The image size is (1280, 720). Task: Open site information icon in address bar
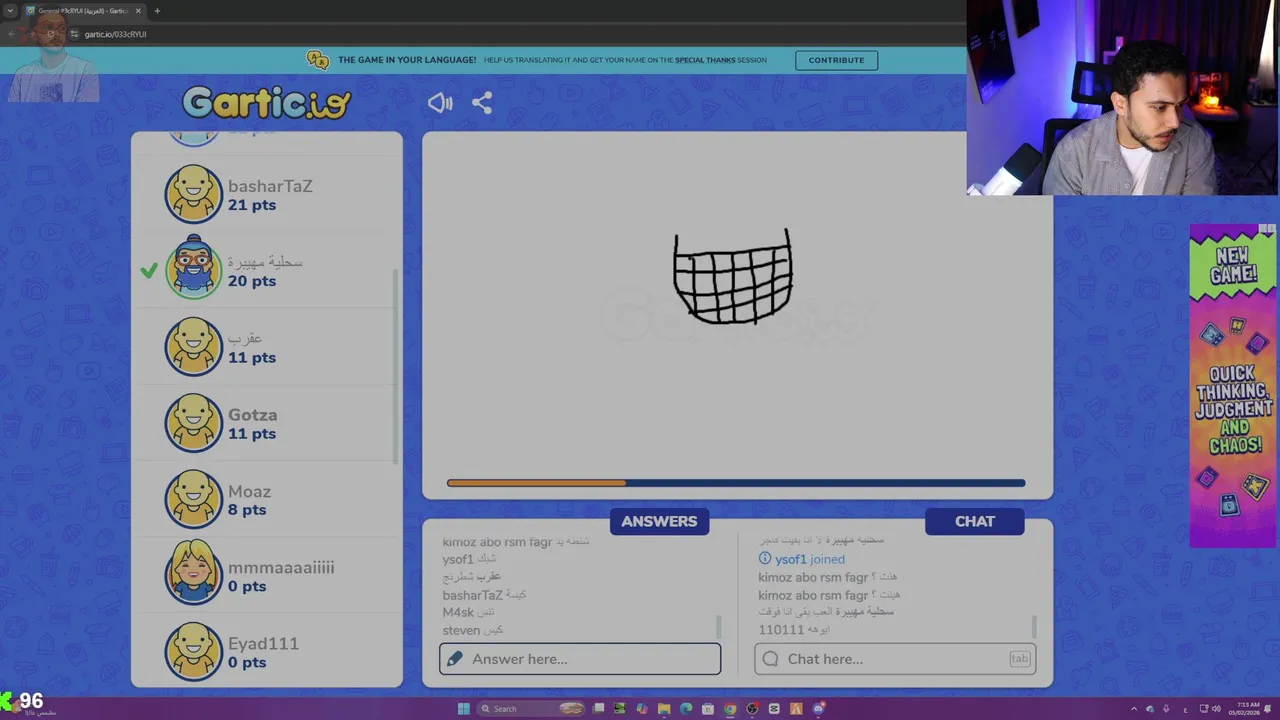coord(74,34)
